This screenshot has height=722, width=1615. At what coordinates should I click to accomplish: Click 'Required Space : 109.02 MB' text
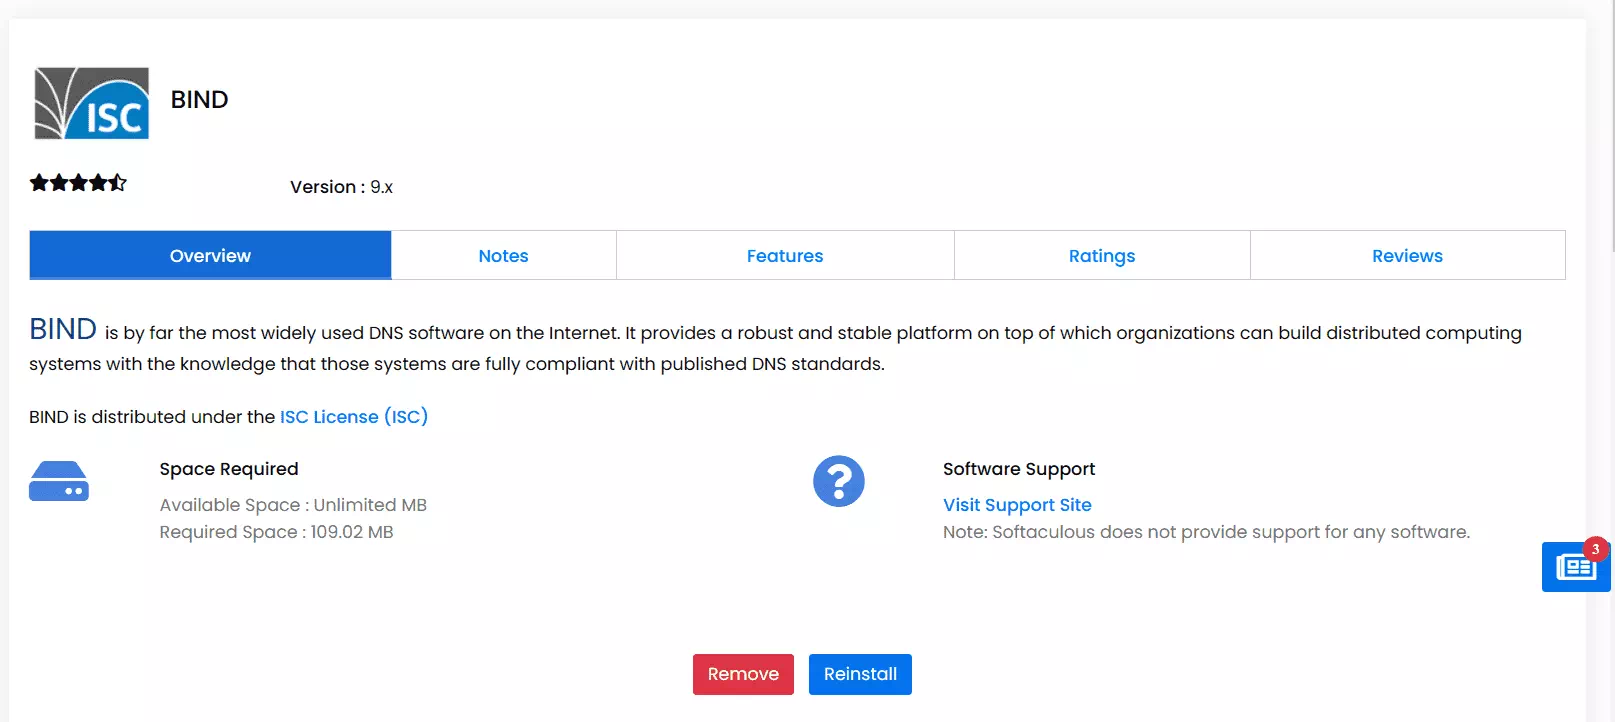tap(276, 532)
